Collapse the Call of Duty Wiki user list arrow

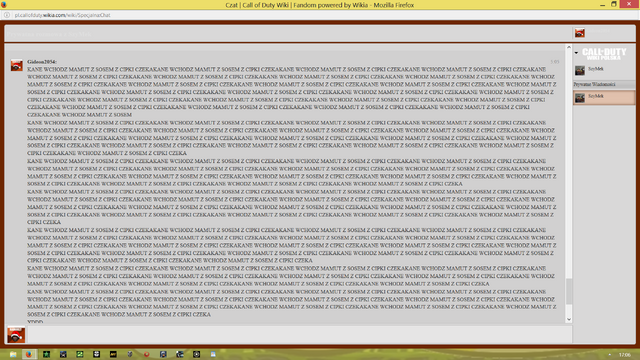click(576, 53)
